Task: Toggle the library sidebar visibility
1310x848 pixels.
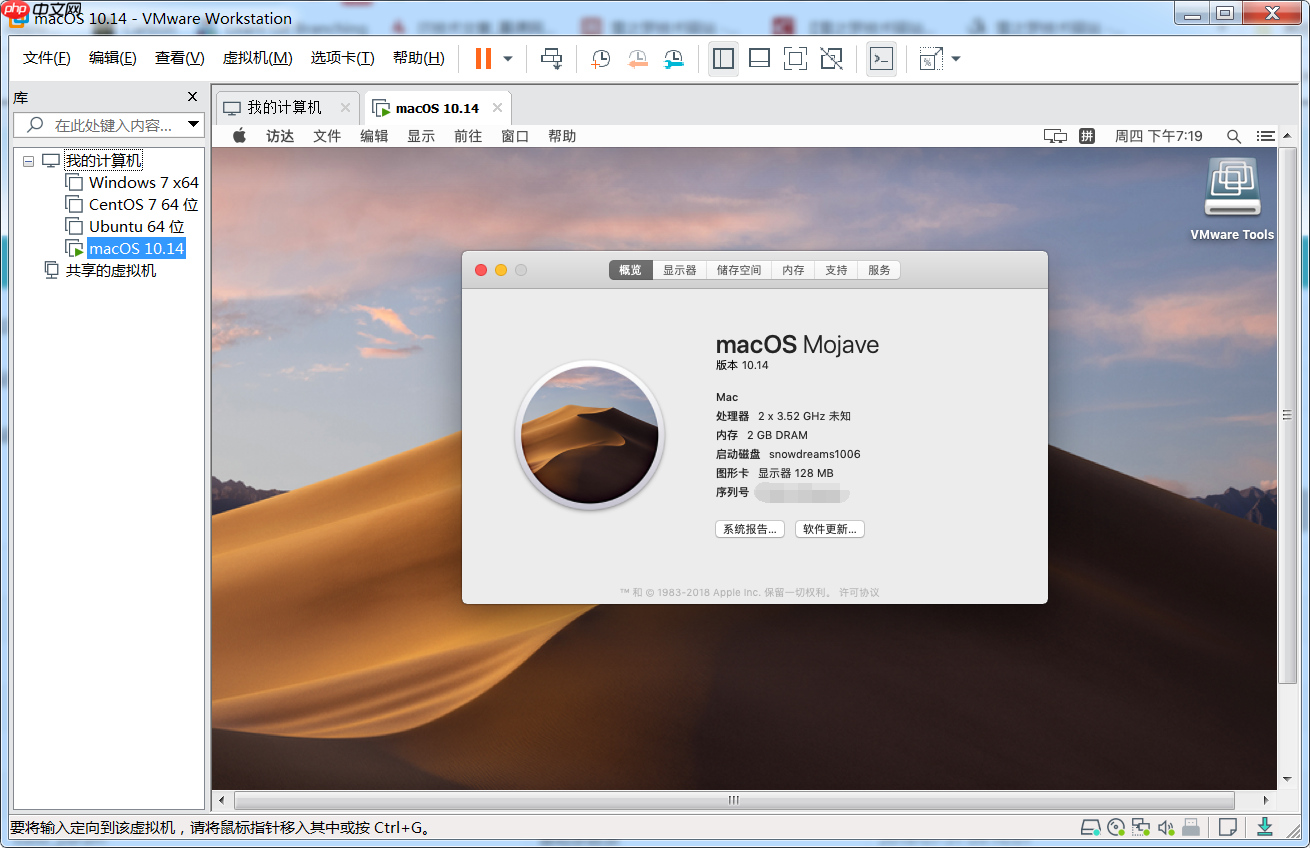Action: (723, 59)
